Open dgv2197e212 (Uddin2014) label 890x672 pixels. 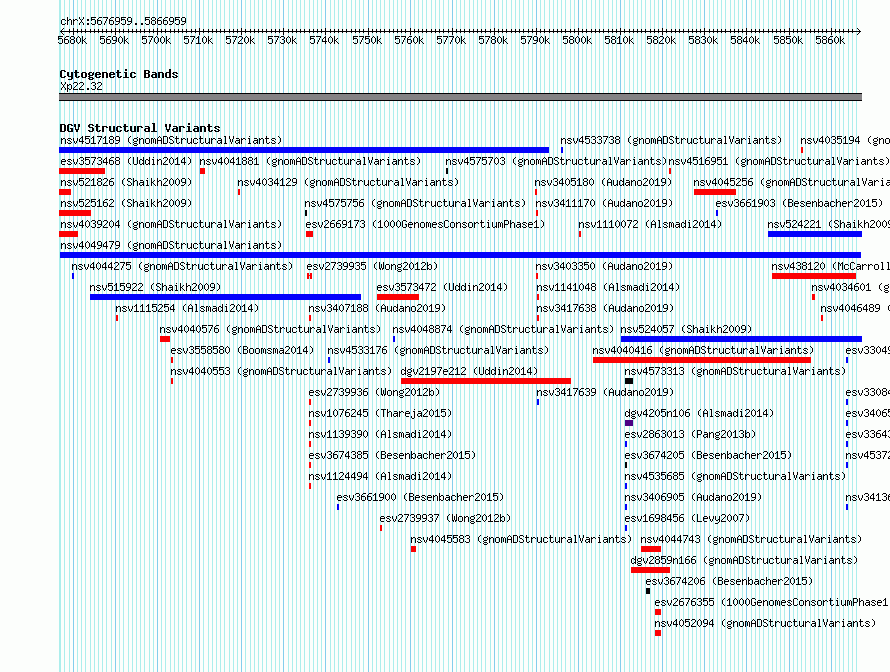click(469, 371)
